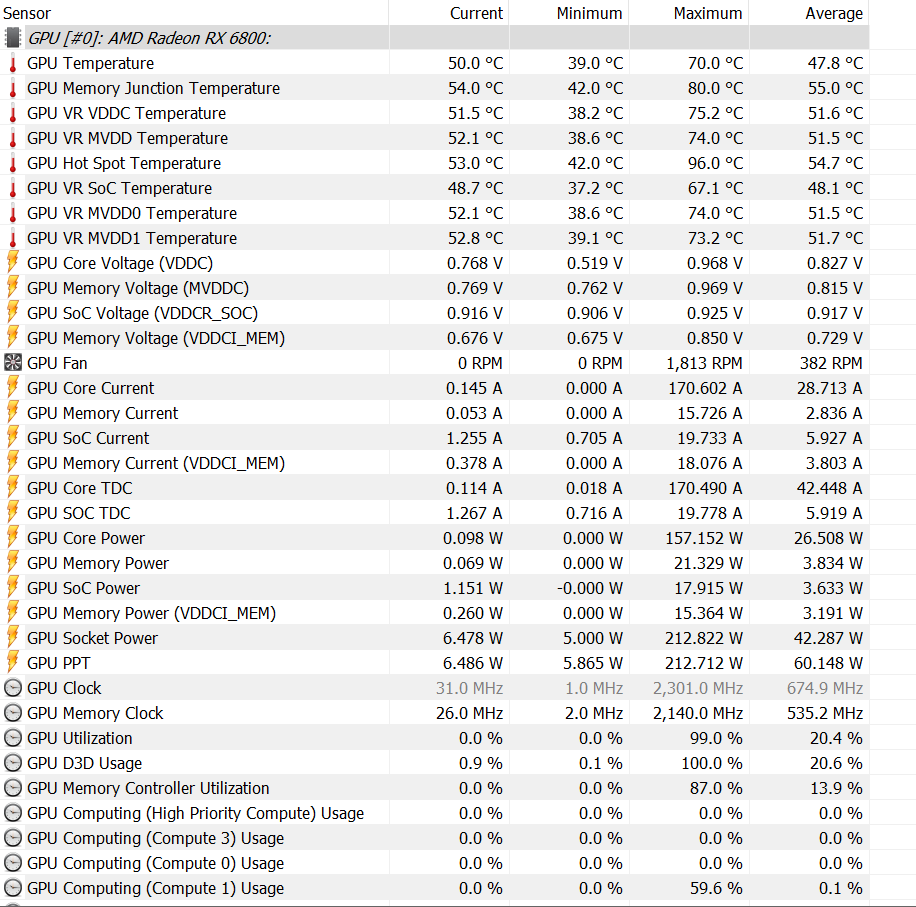Click the 99.0 % maximum GPU utilization
Image resolution: width=916 pixels, height=907 pixels.
716,738
